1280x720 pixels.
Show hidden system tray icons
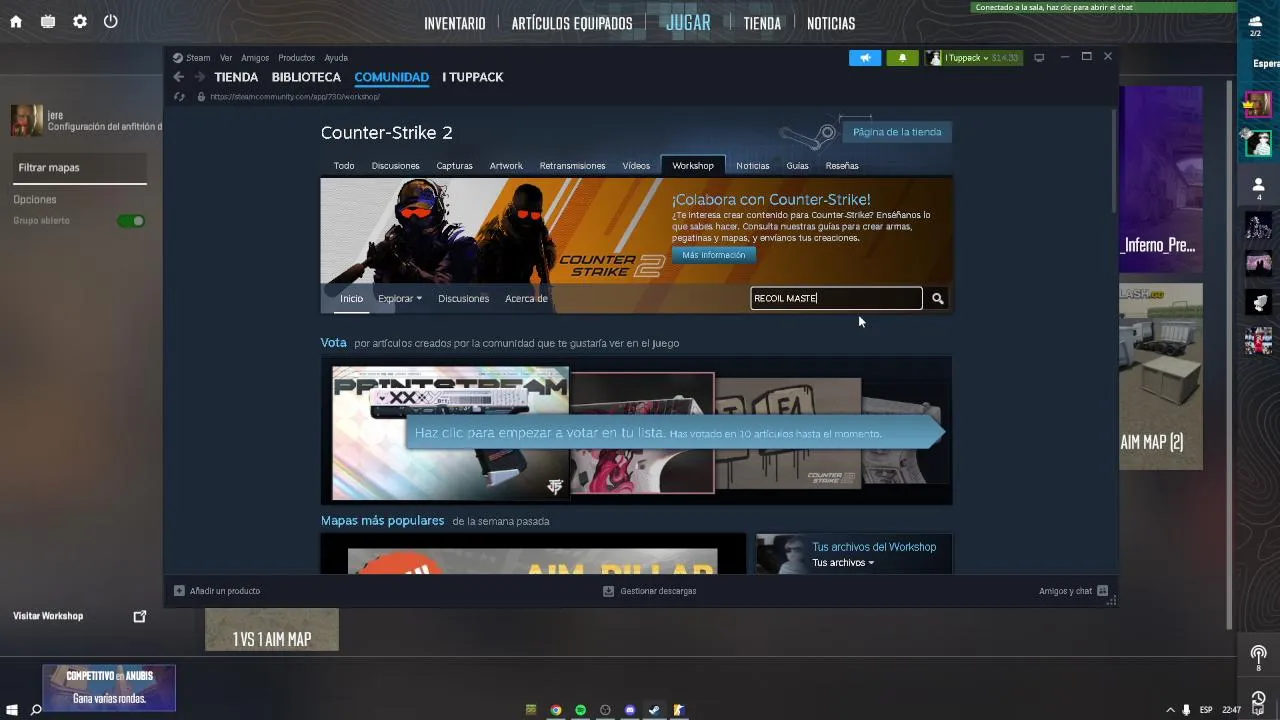coord(1170,710)
